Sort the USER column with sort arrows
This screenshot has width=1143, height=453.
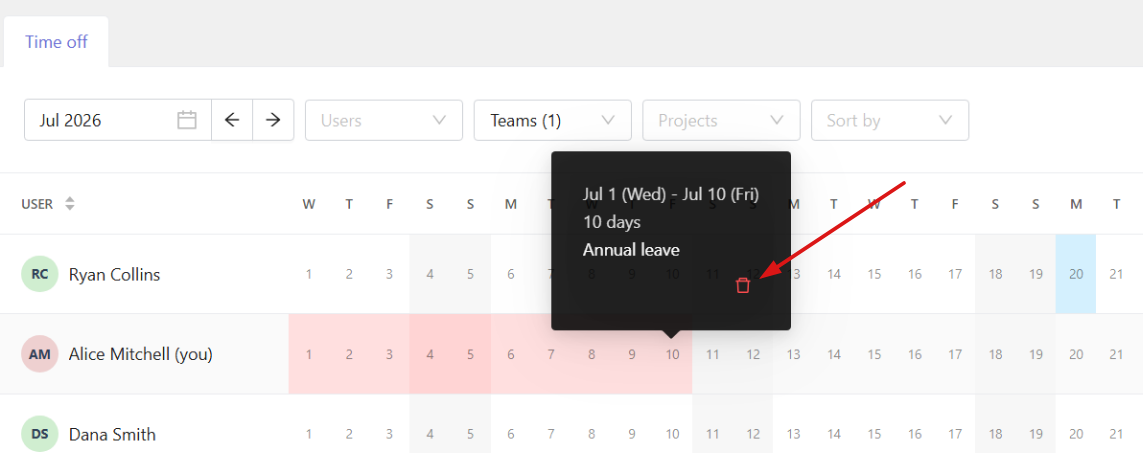coord(69,204)
